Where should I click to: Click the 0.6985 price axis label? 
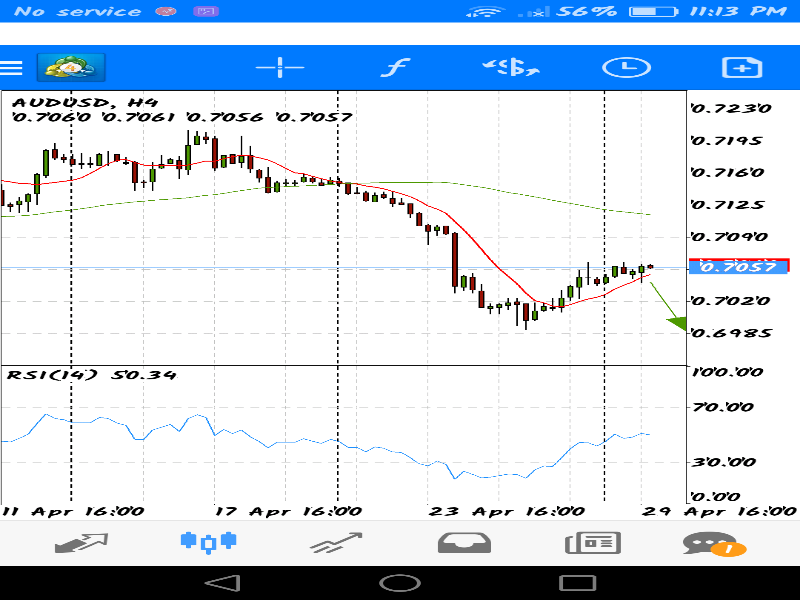(x=731, y=333)
